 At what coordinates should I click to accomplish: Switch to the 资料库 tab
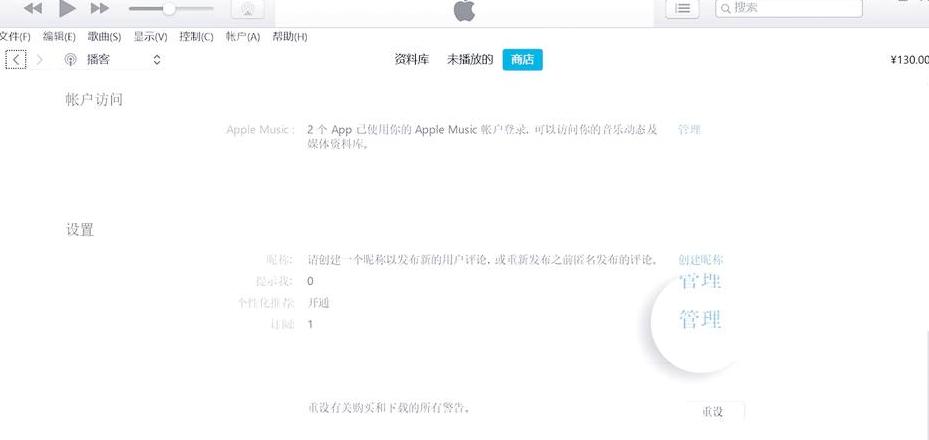[412, 59]
